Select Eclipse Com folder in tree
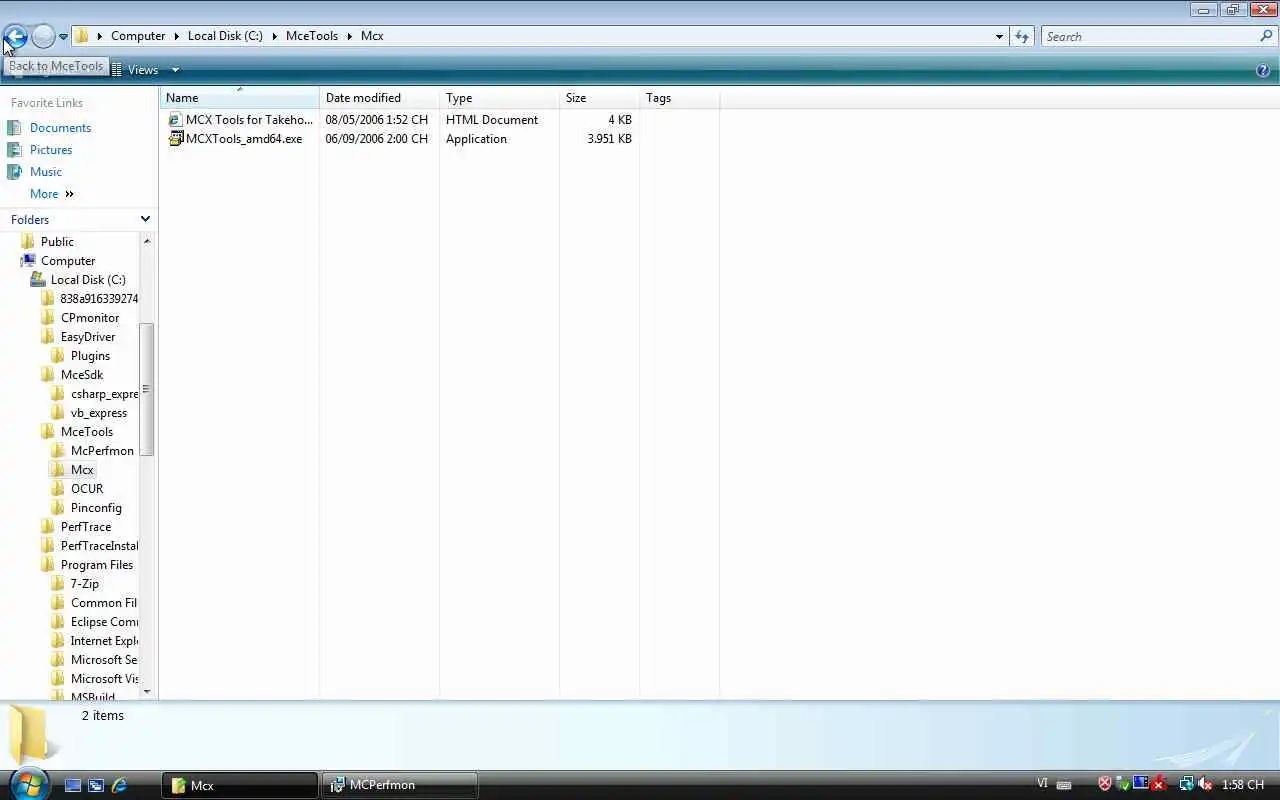Image resolution: width=1280 pixels, height=800 pixels. (x=104, y=622)
